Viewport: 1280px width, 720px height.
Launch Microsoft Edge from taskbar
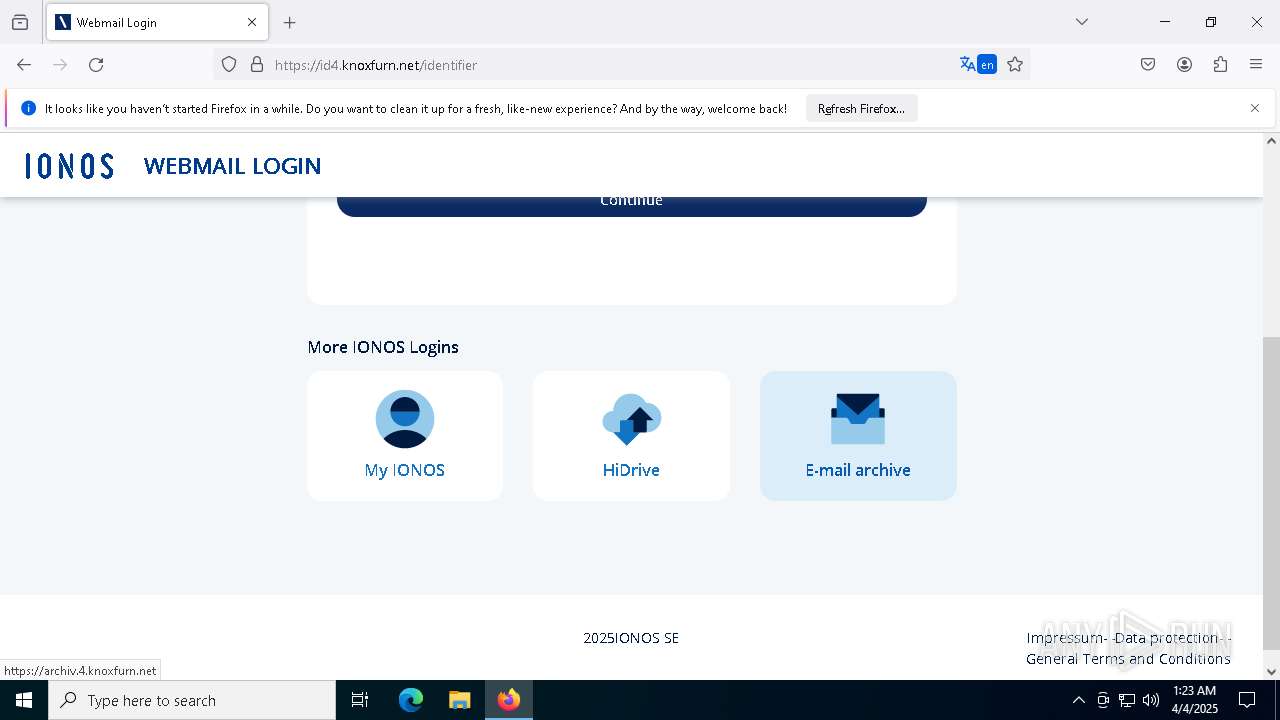click(411, 700)
